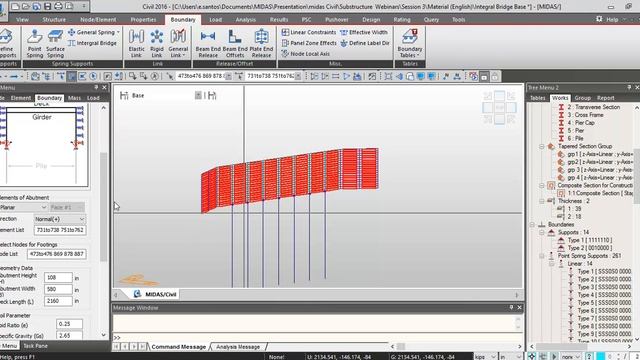The width and height of the screenshot is (640, 360).
Task: Select '4 : Pier Cap' section
Action: (x=581, y=122)
